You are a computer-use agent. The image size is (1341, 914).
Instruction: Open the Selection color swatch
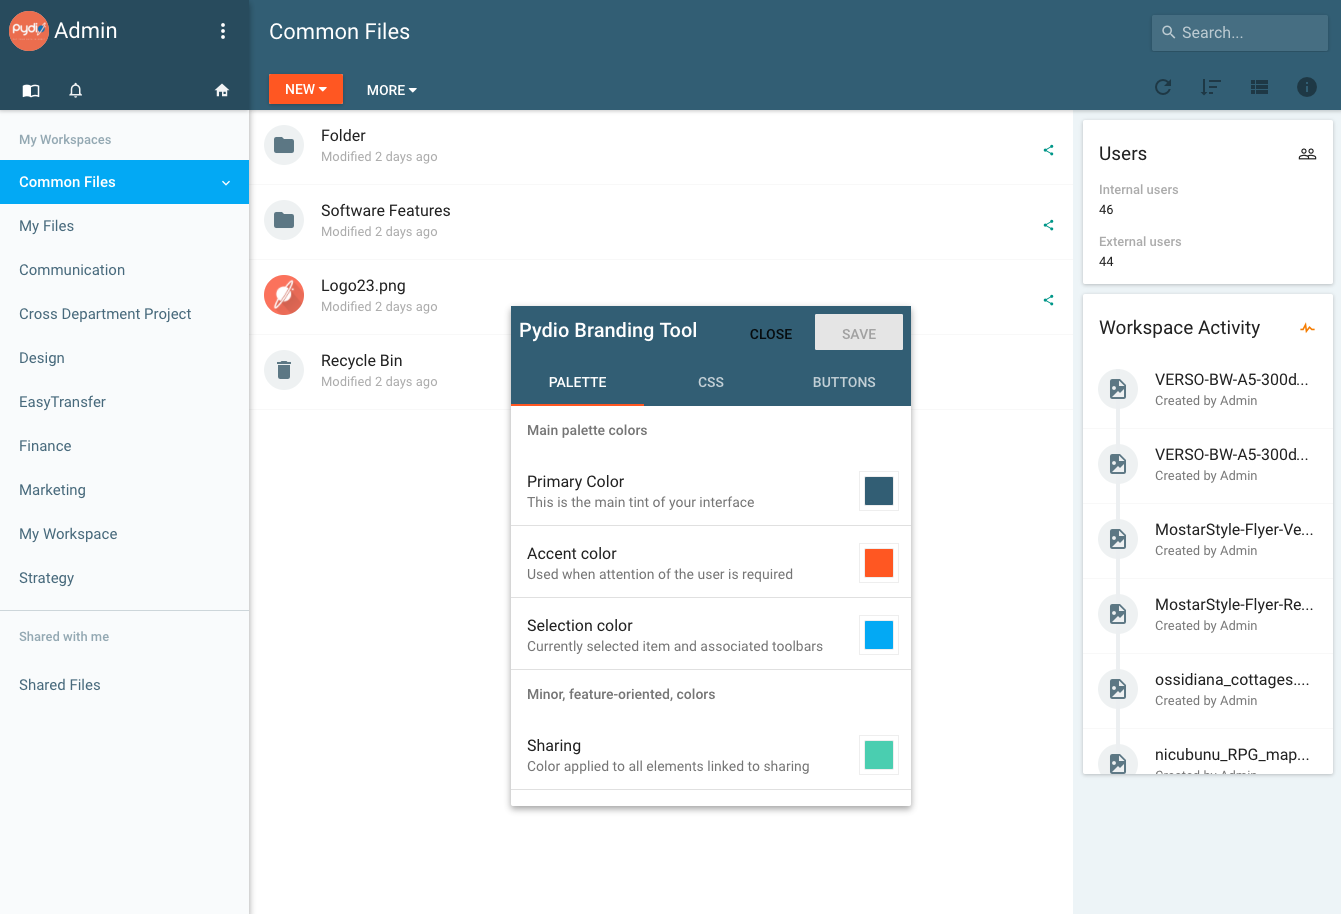pyautogui.click(x=879, y=635)
